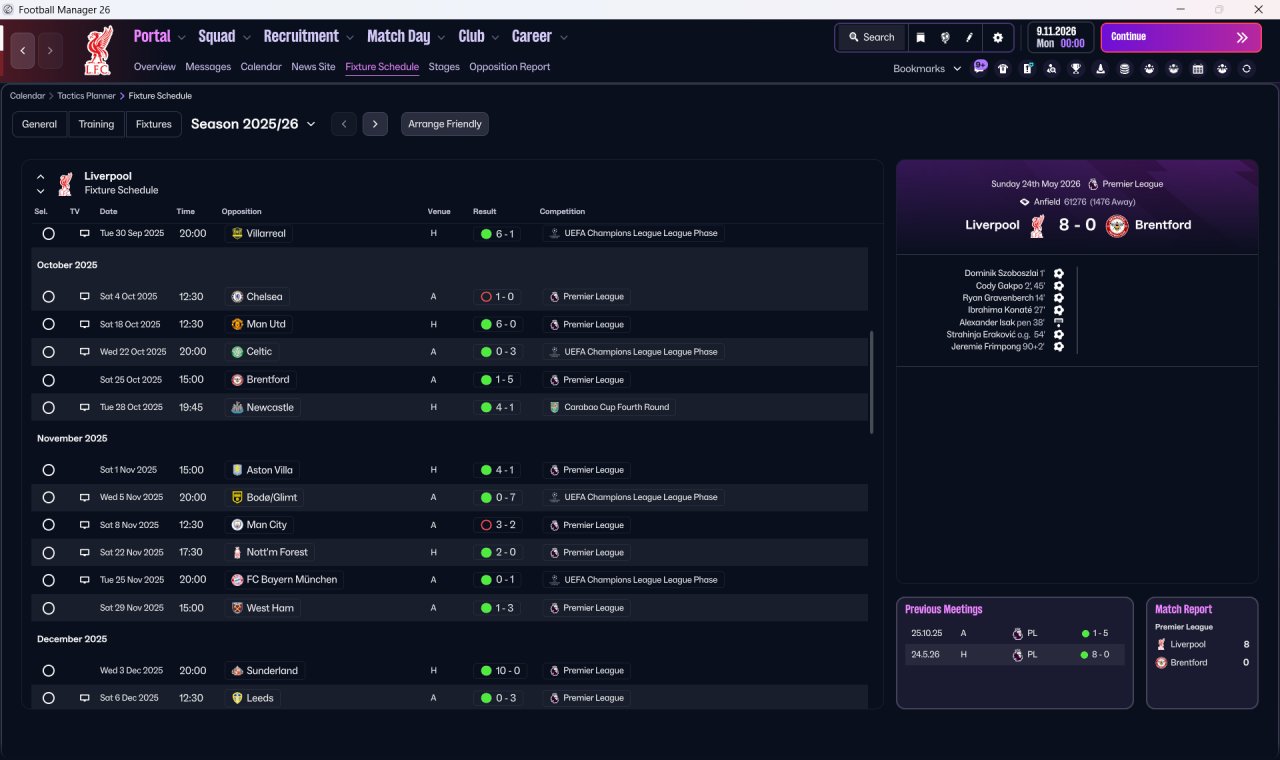
Task: Click the Search button
Action: 871,38
